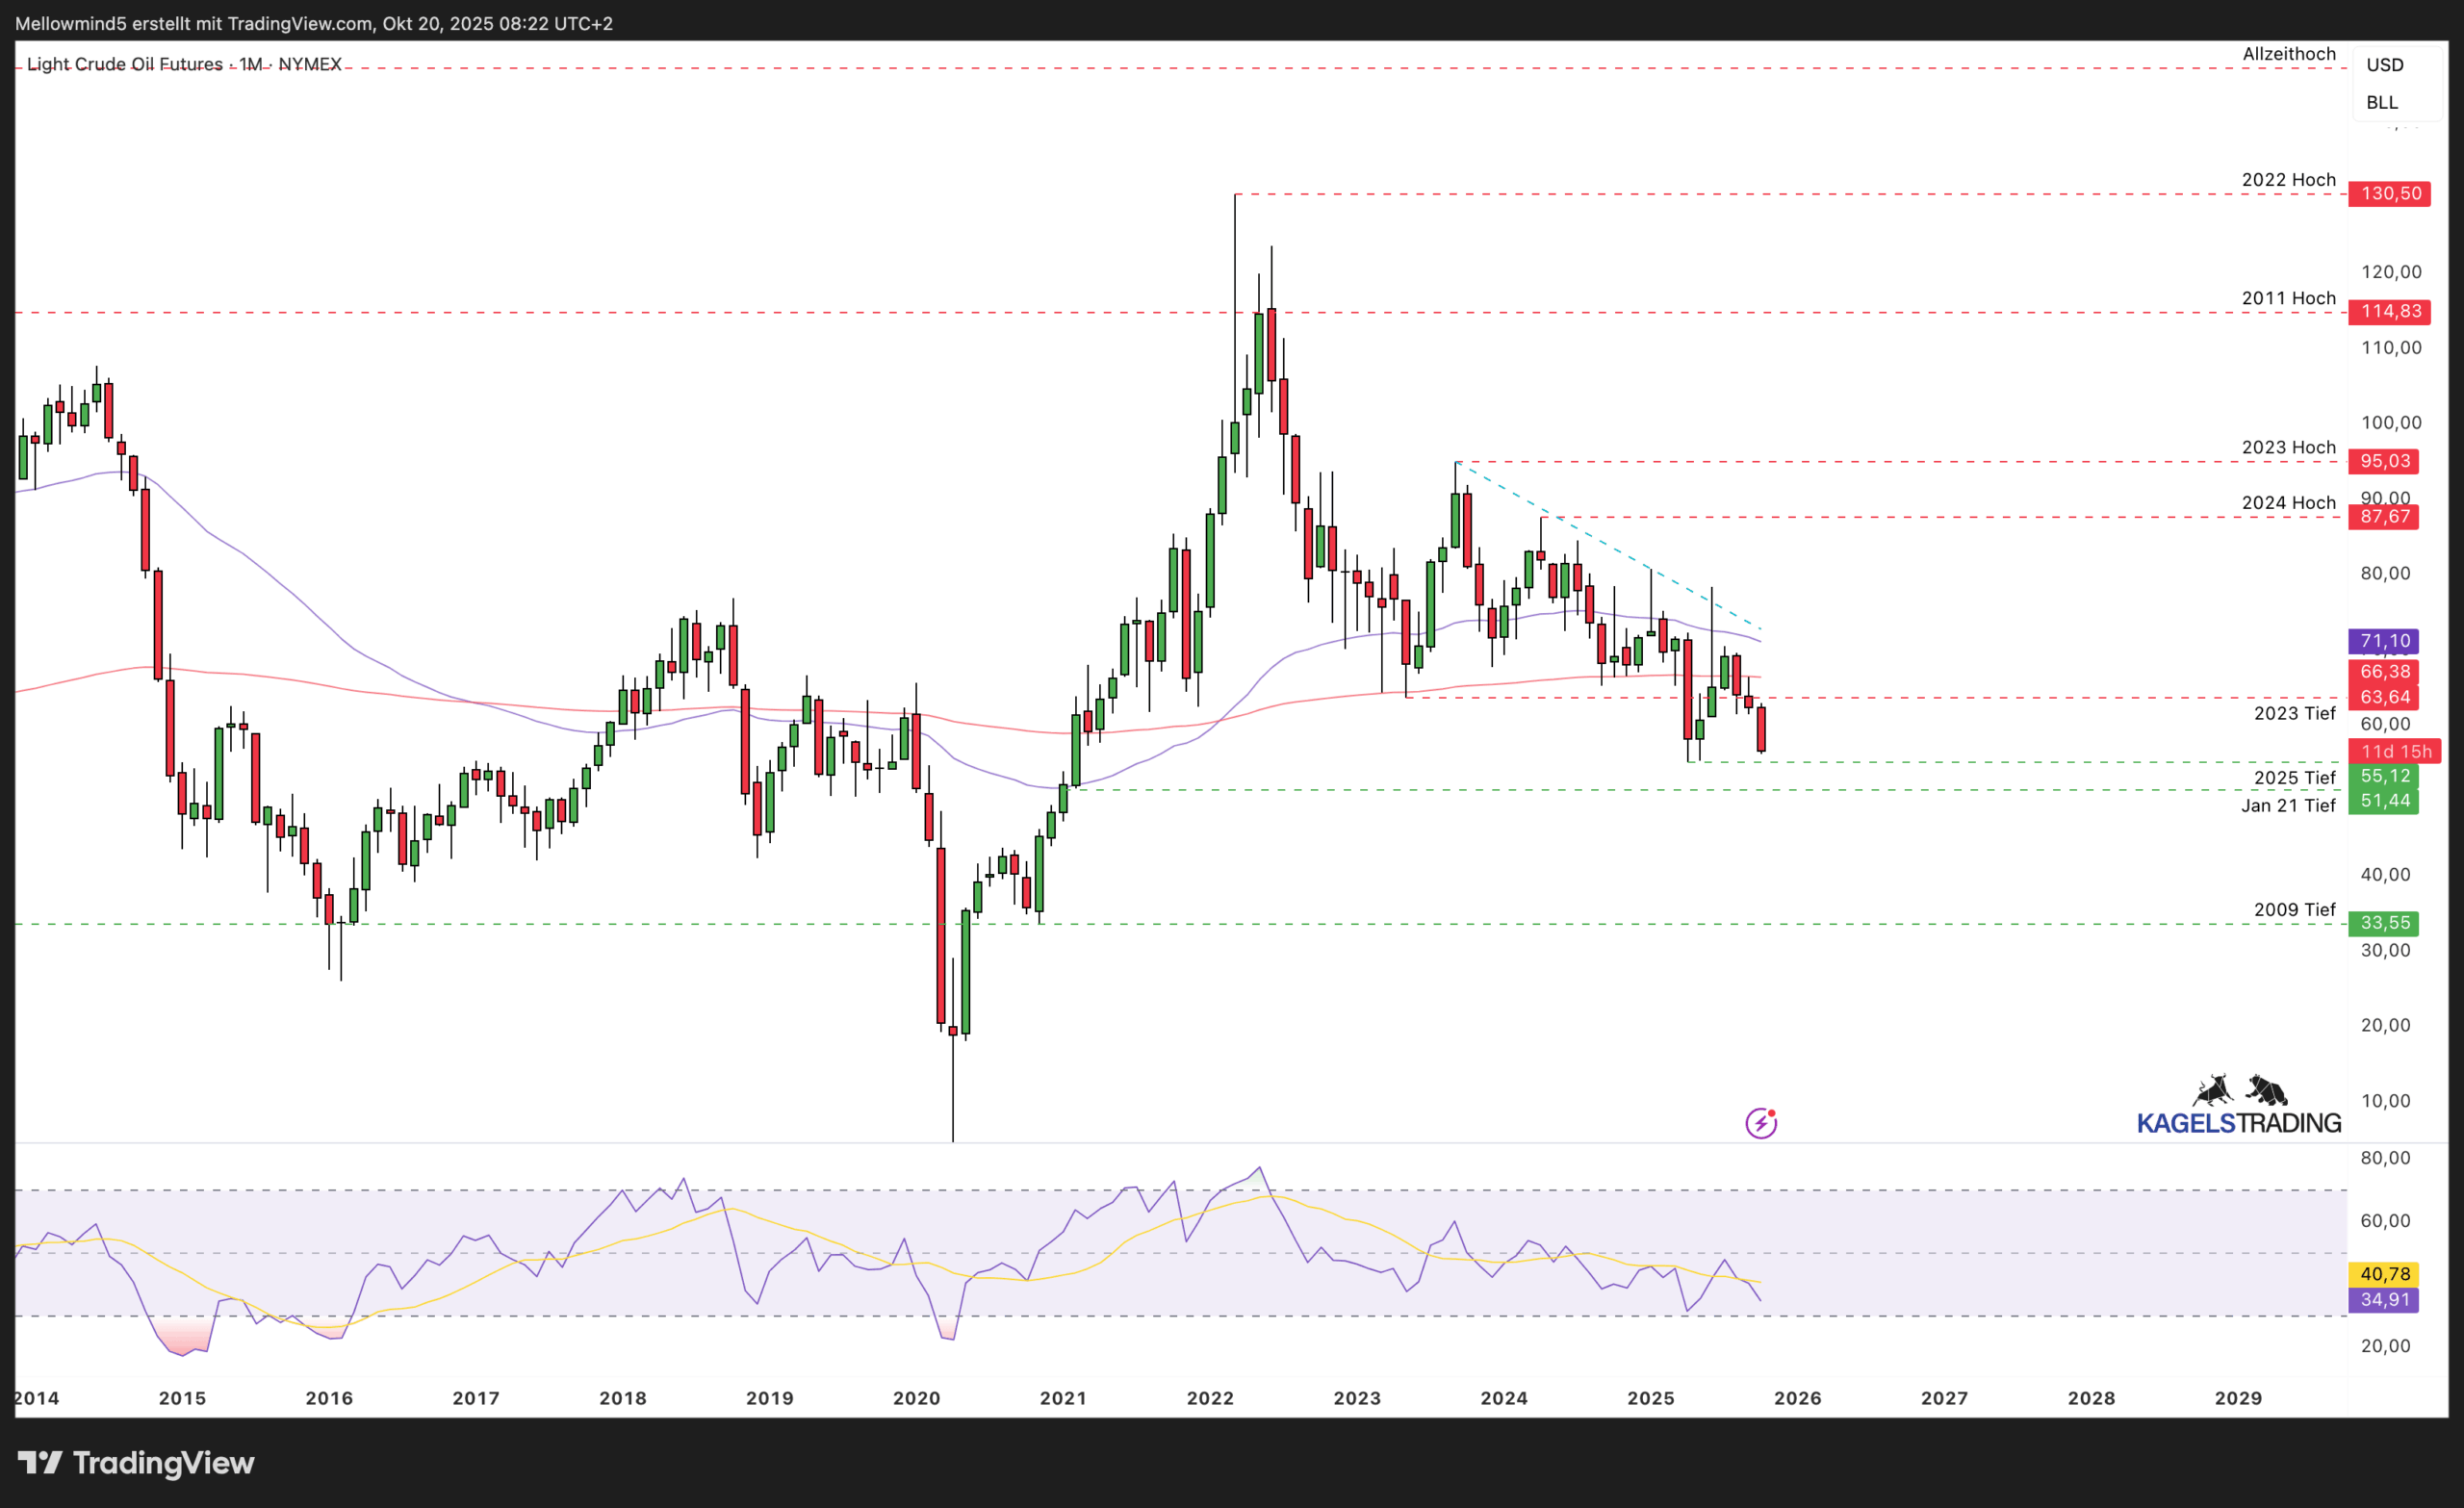
Task: Click the purple 34,91 RSI value label
Action: 2384,1300
